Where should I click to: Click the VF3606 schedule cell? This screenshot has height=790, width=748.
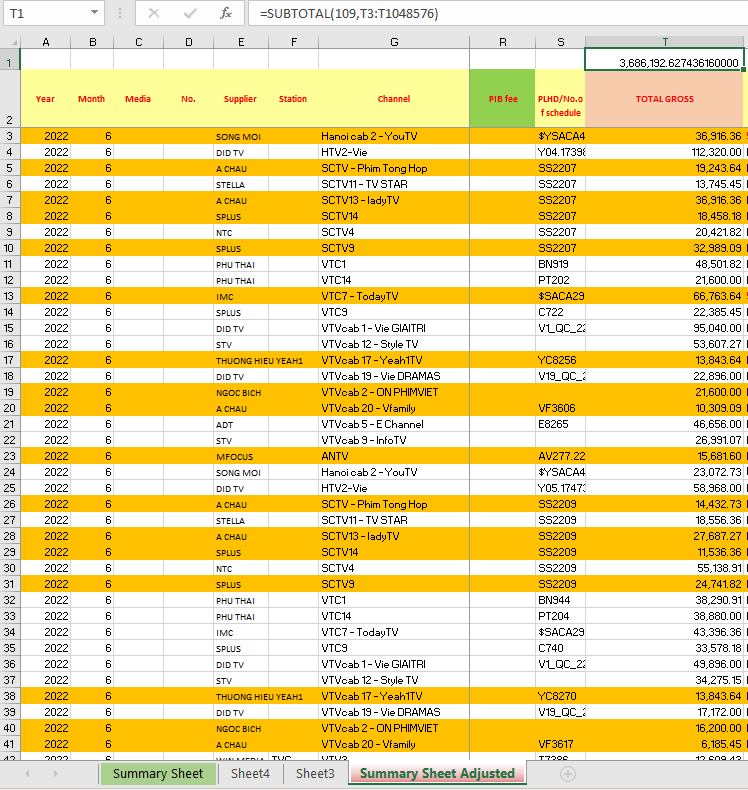pyautogui.click(x=560, y=408)
